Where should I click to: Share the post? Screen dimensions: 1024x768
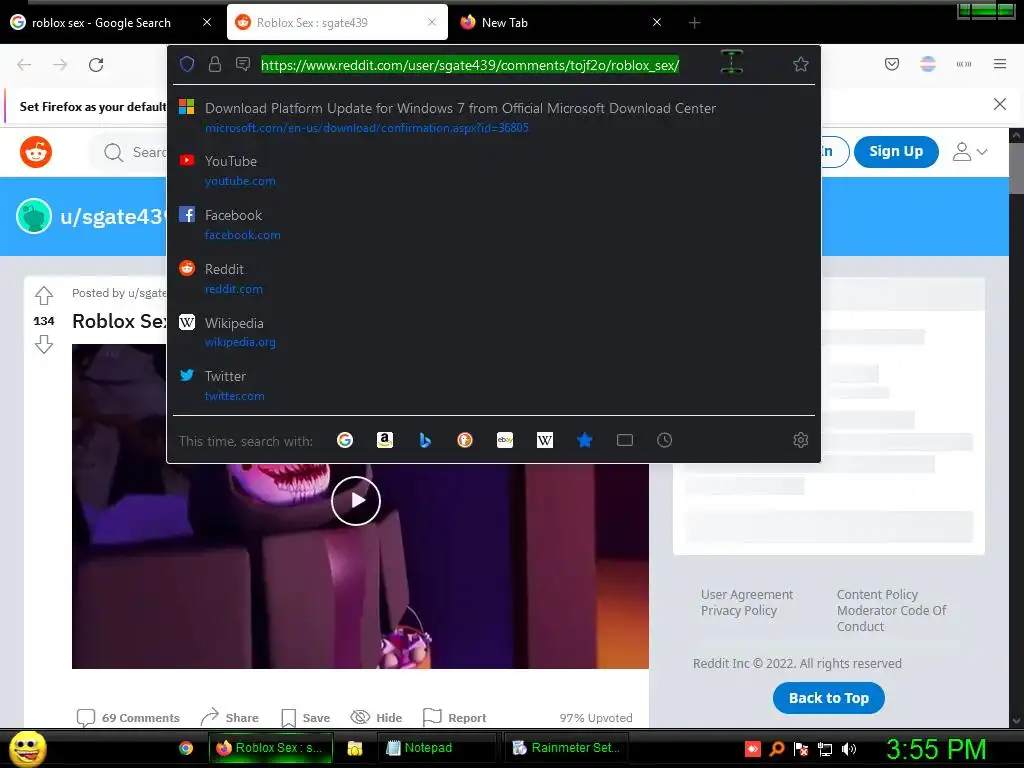pos(230,718)
